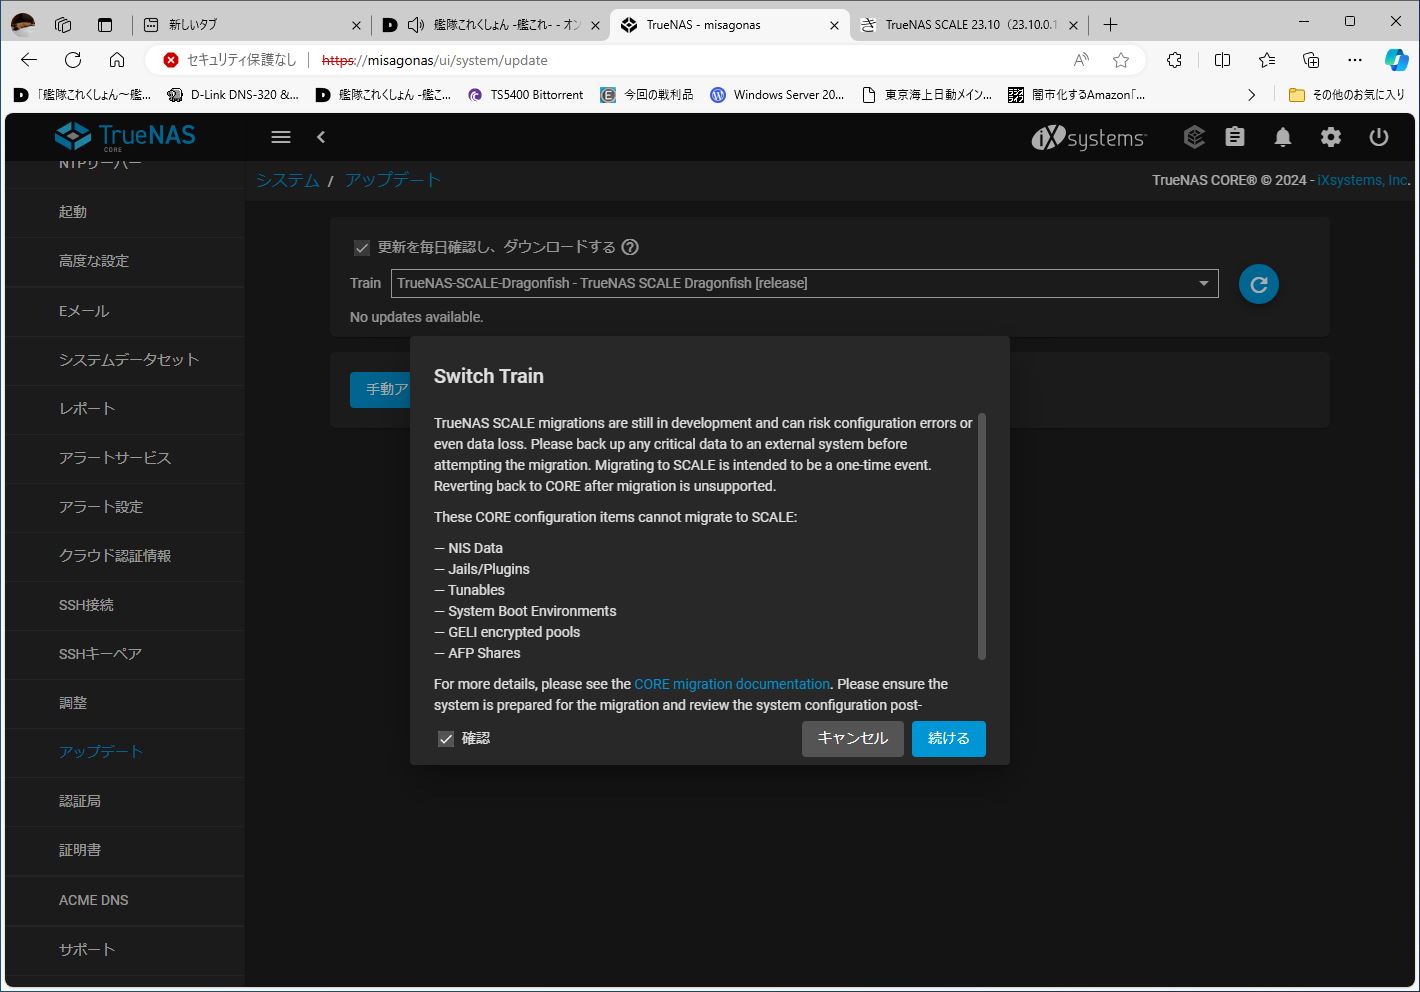Click the 手動アップデート button behind dialog
This screenshot has height=992, width=1420.
coord(381,389)
